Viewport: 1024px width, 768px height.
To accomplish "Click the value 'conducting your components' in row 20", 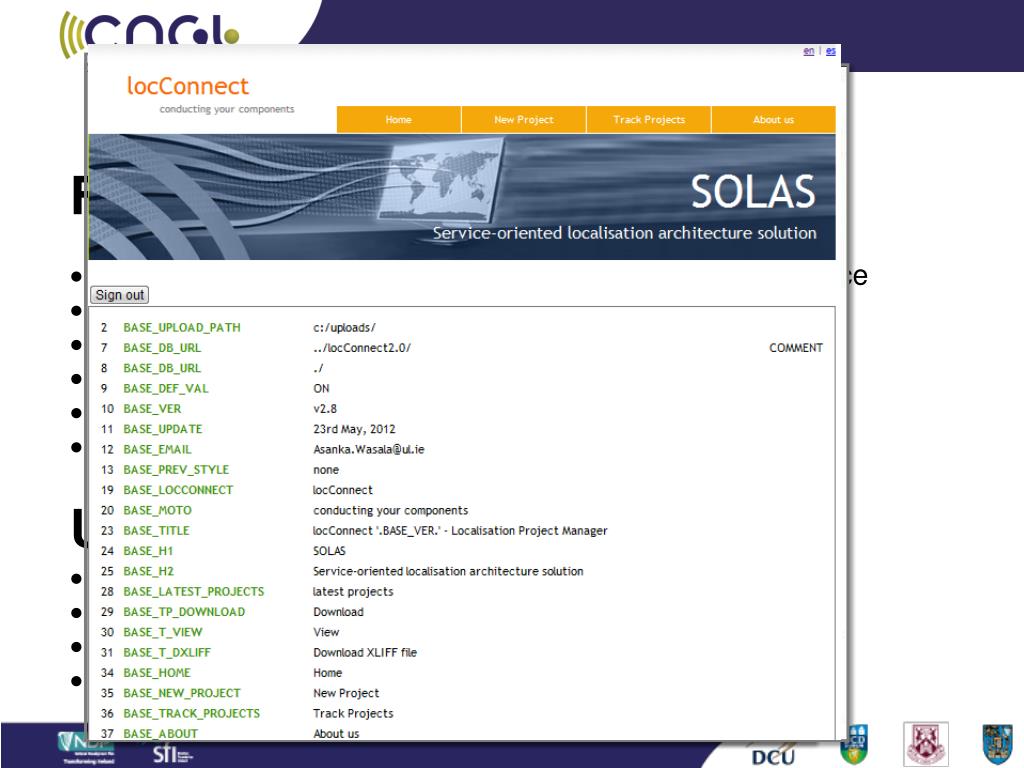I will [391, 510].
